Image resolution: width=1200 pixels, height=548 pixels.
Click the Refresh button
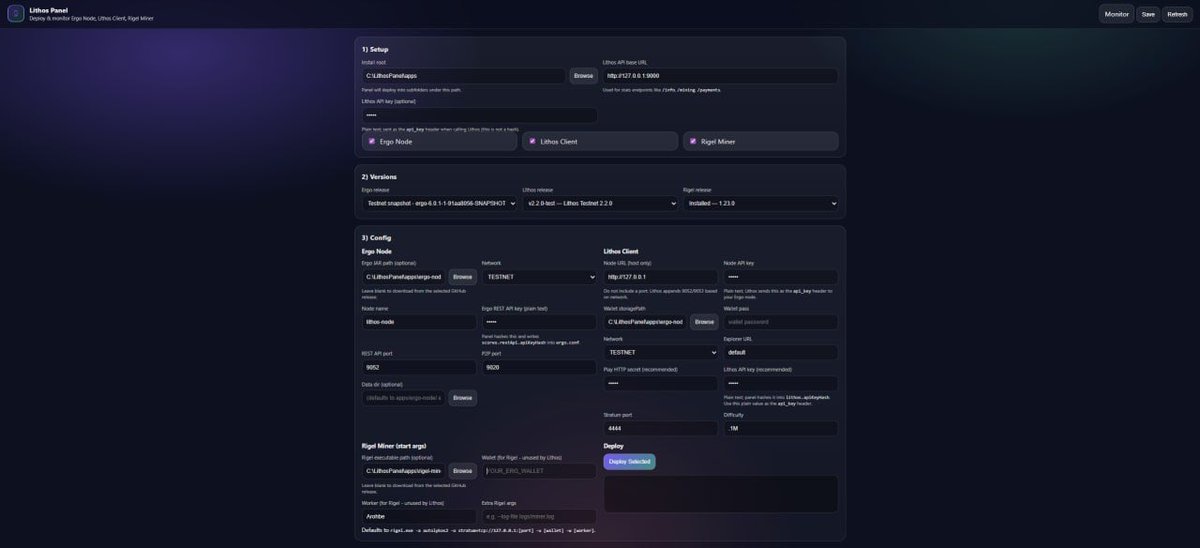(x=1177, y=14)
